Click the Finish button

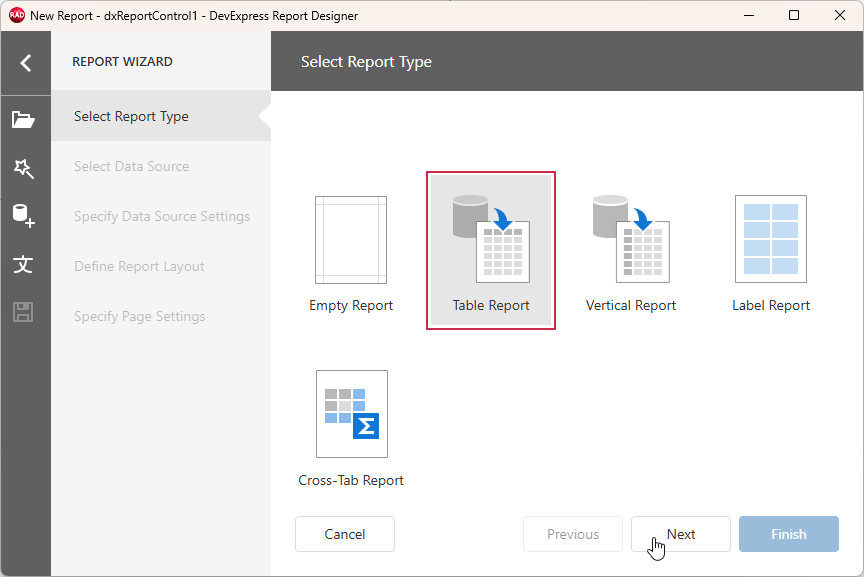click(789, 534)
